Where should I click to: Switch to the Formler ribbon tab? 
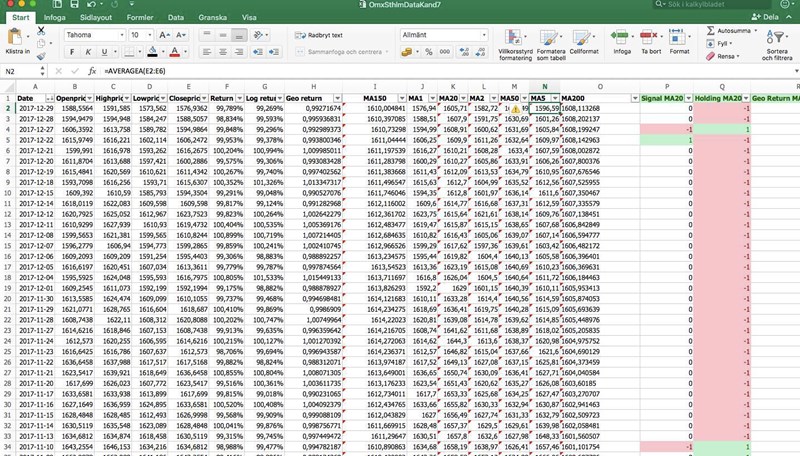pos(140,18)
